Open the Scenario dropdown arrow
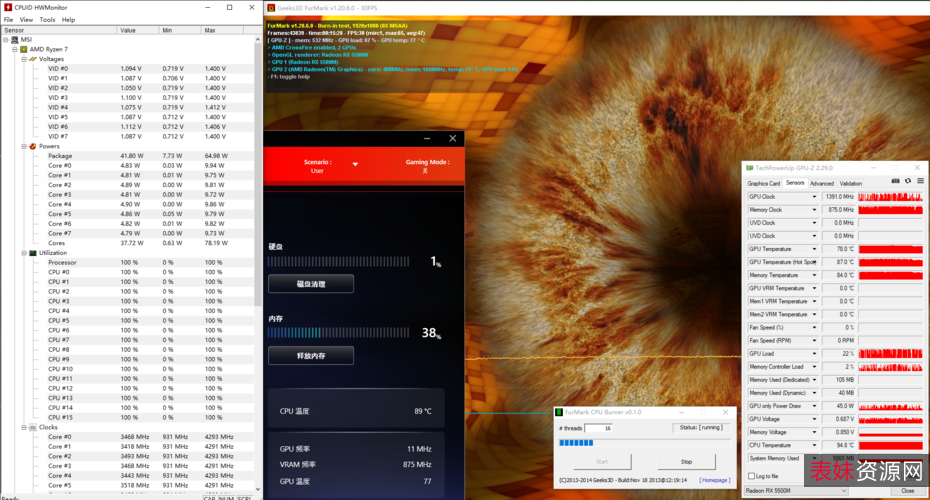Screen dimensions: 930x500 point(355,164)
